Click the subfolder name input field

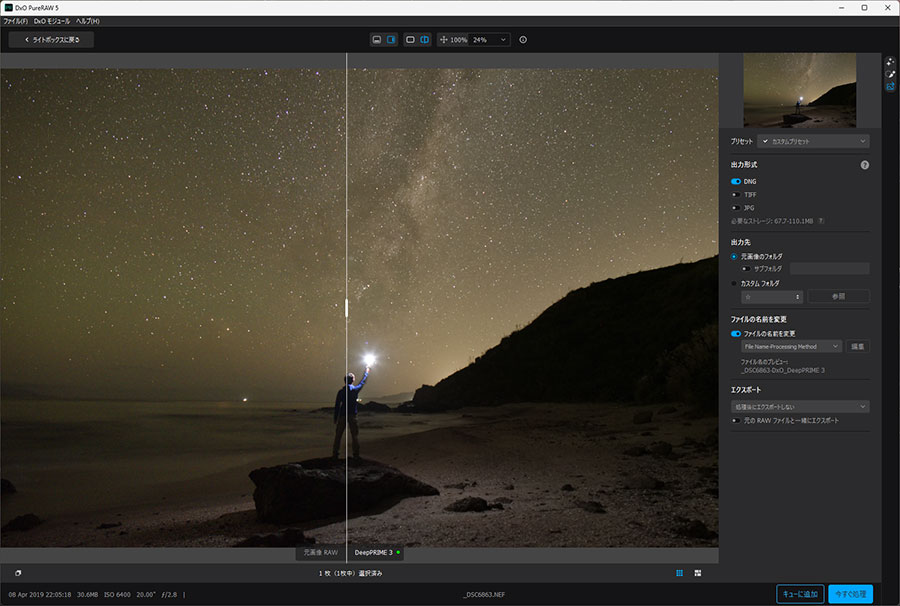click(829, 269)
